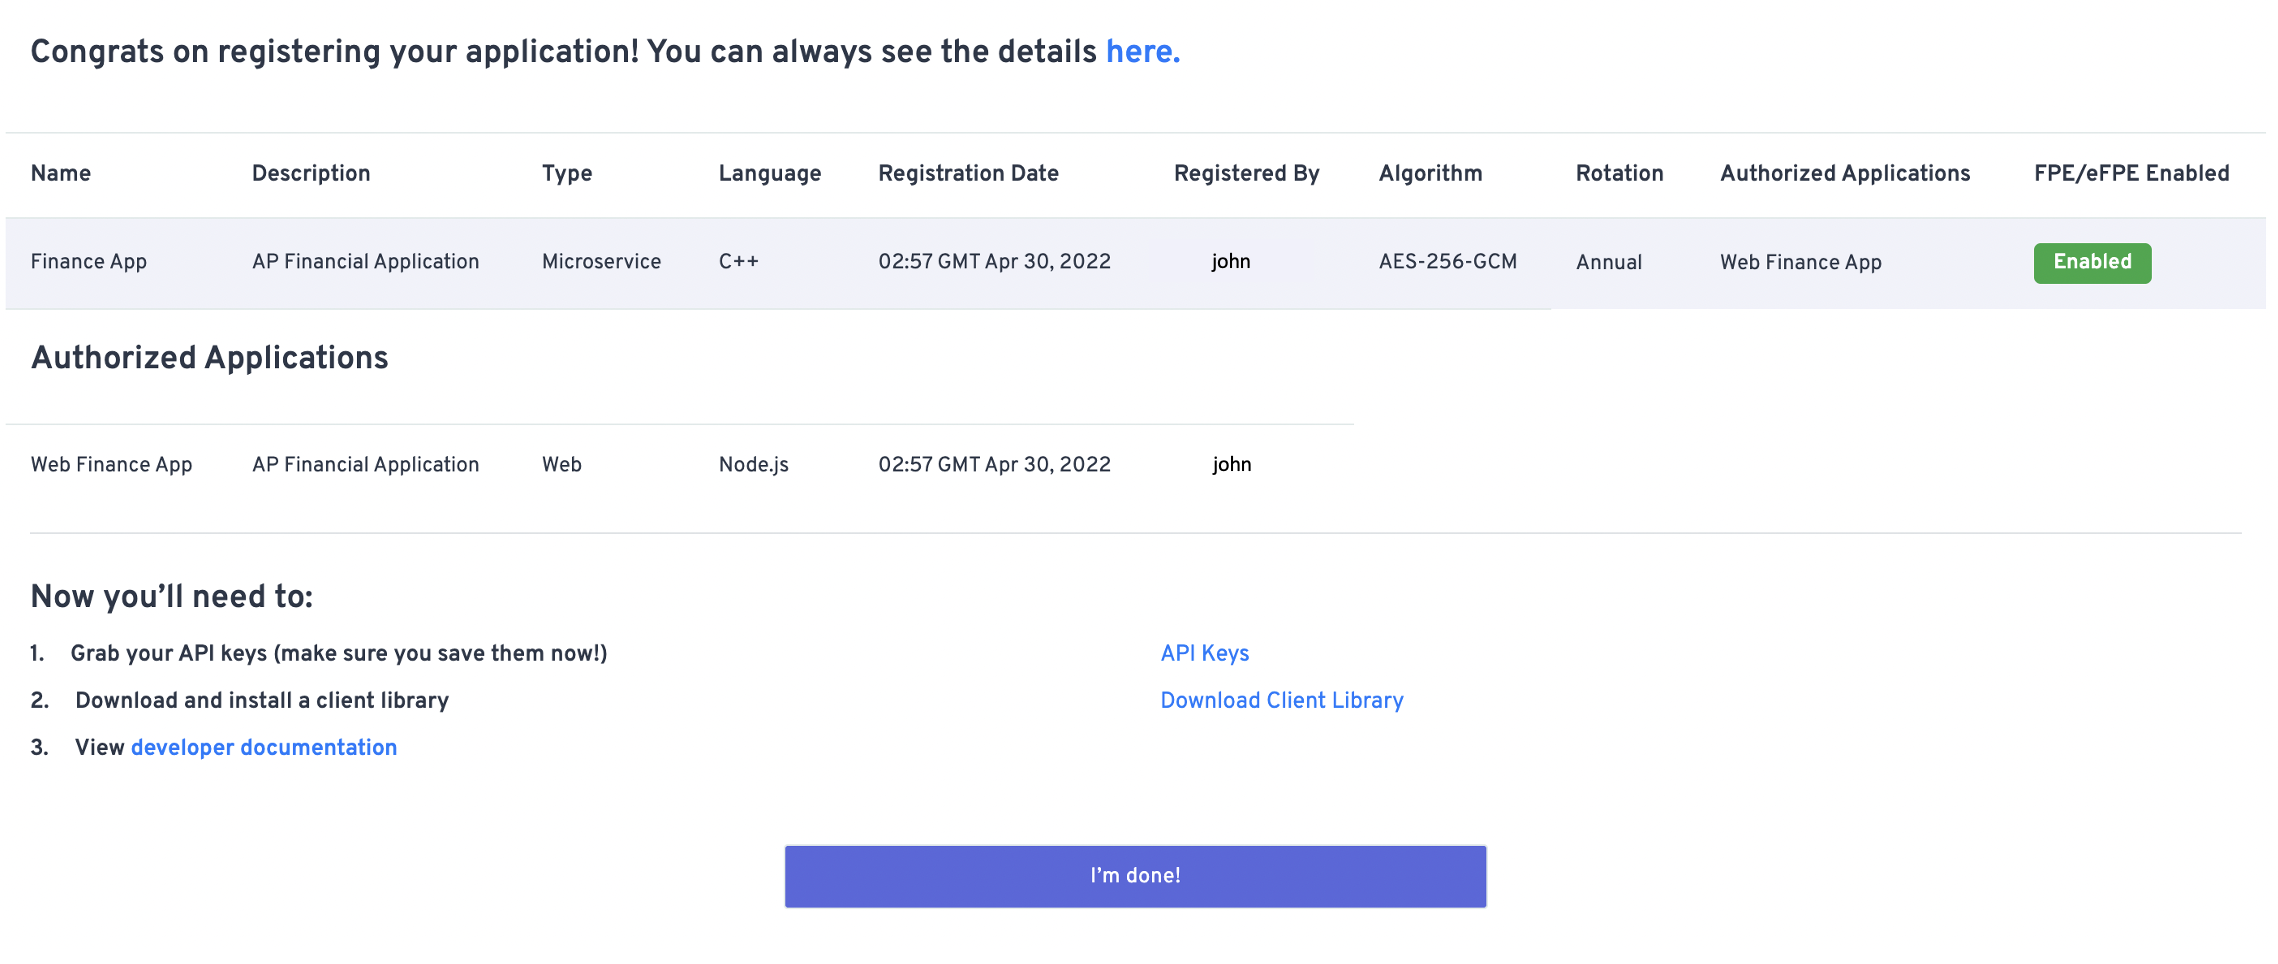Click the FPE/eFPE Enabled column header
The image size is (2278, 964).
point(2131,173)
